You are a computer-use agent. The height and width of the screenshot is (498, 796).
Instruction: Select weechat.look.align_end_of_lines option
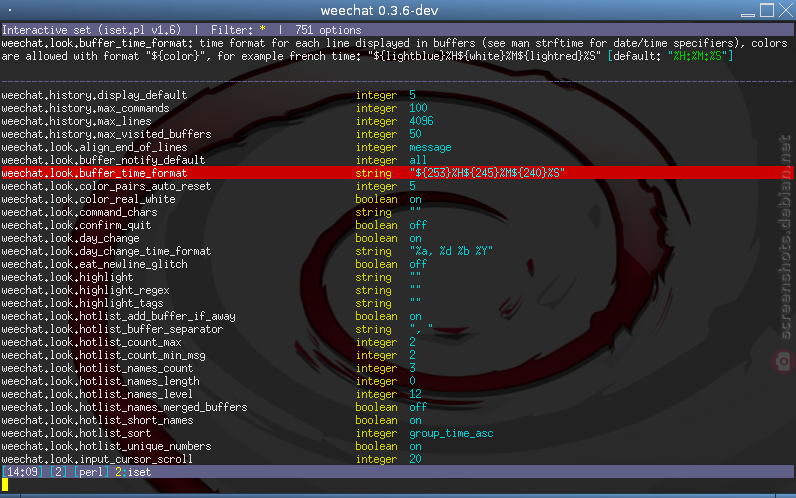[398, 147]
